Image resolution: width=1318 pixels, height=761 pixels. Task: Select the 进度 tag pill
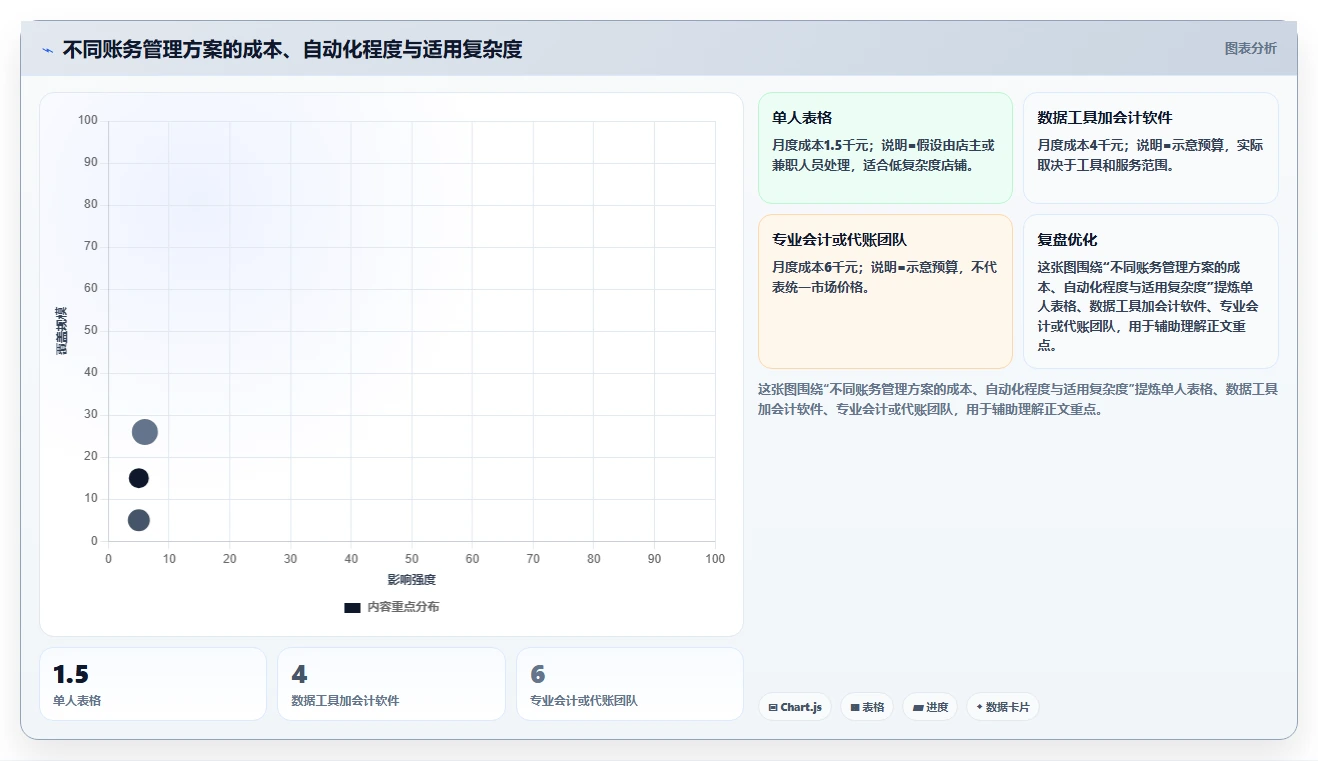(x=930, y=707)
